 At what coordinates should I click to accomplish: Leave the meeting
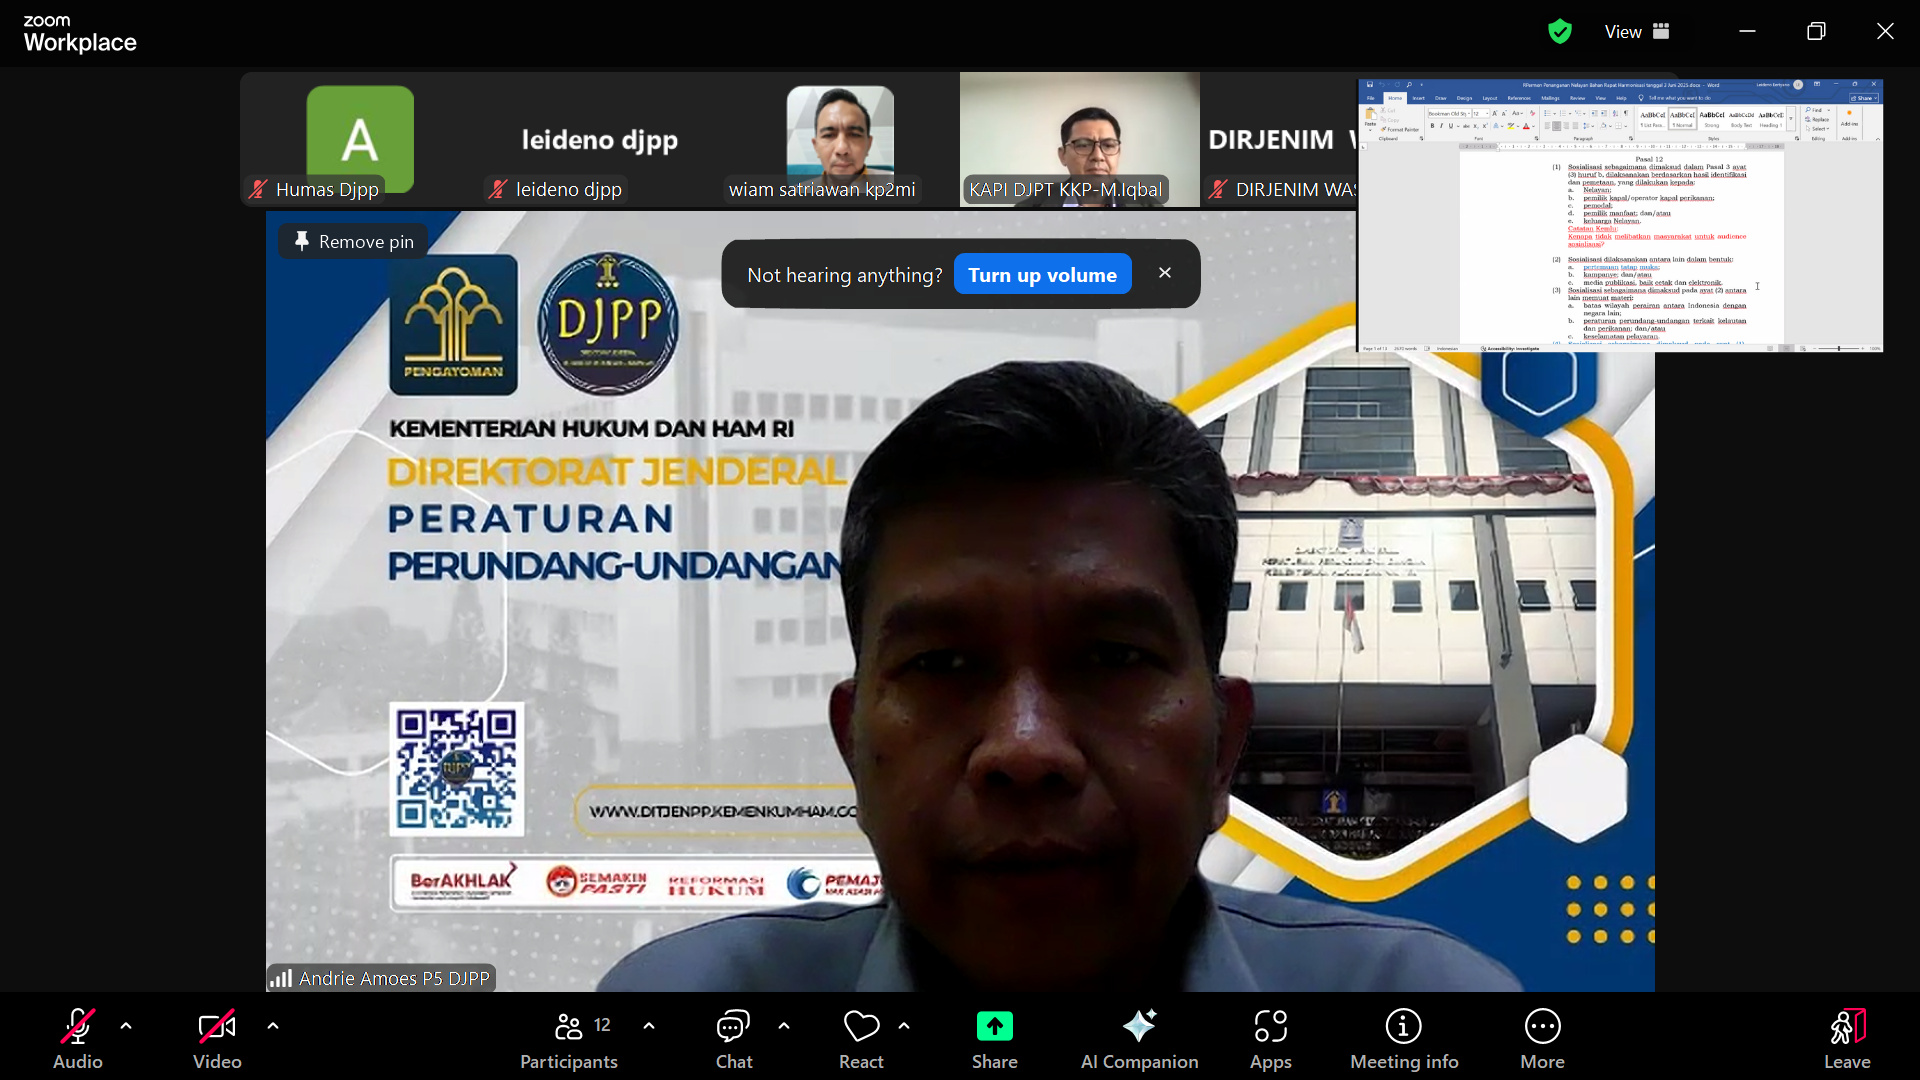pos(1847,1038)
